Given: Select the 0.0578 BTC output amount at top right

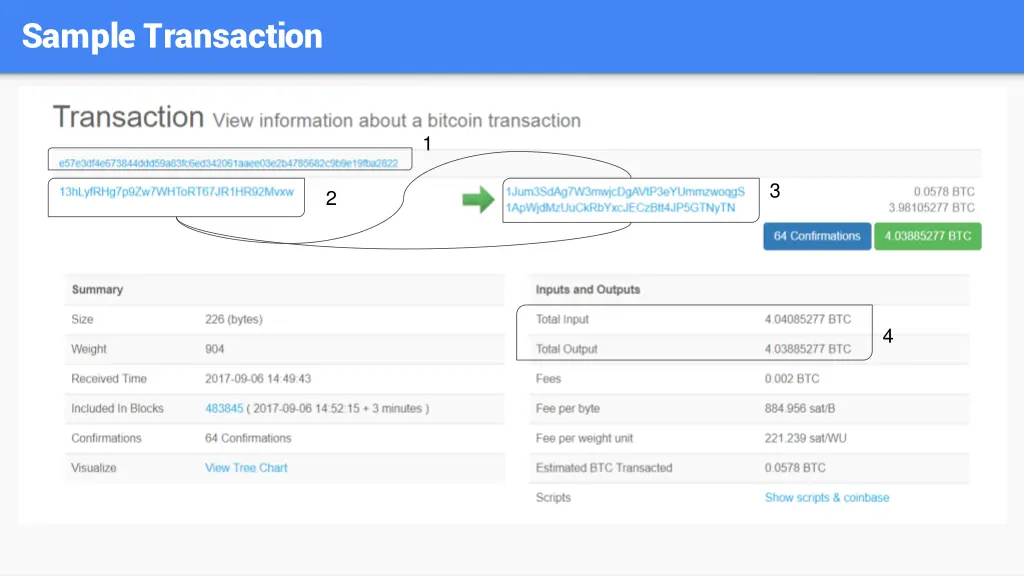Looking at the screenshot, I should [944, 191].
